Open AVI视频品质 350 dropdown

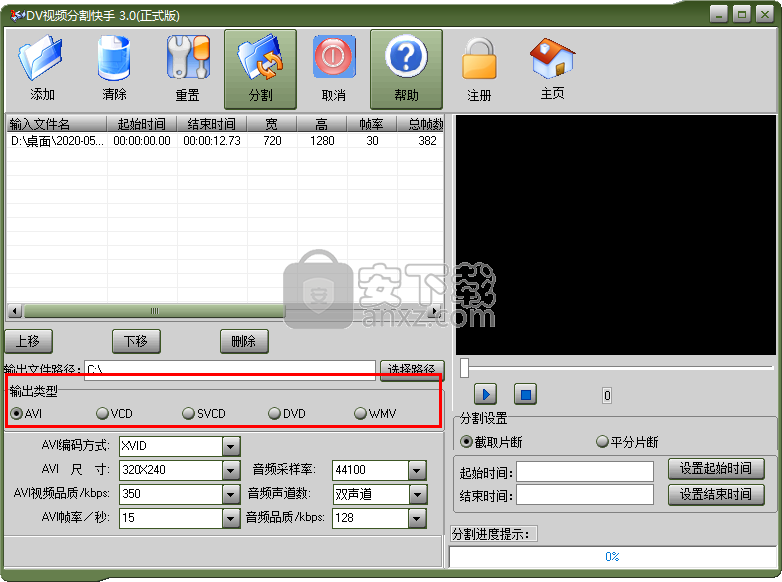coord(231,494)
